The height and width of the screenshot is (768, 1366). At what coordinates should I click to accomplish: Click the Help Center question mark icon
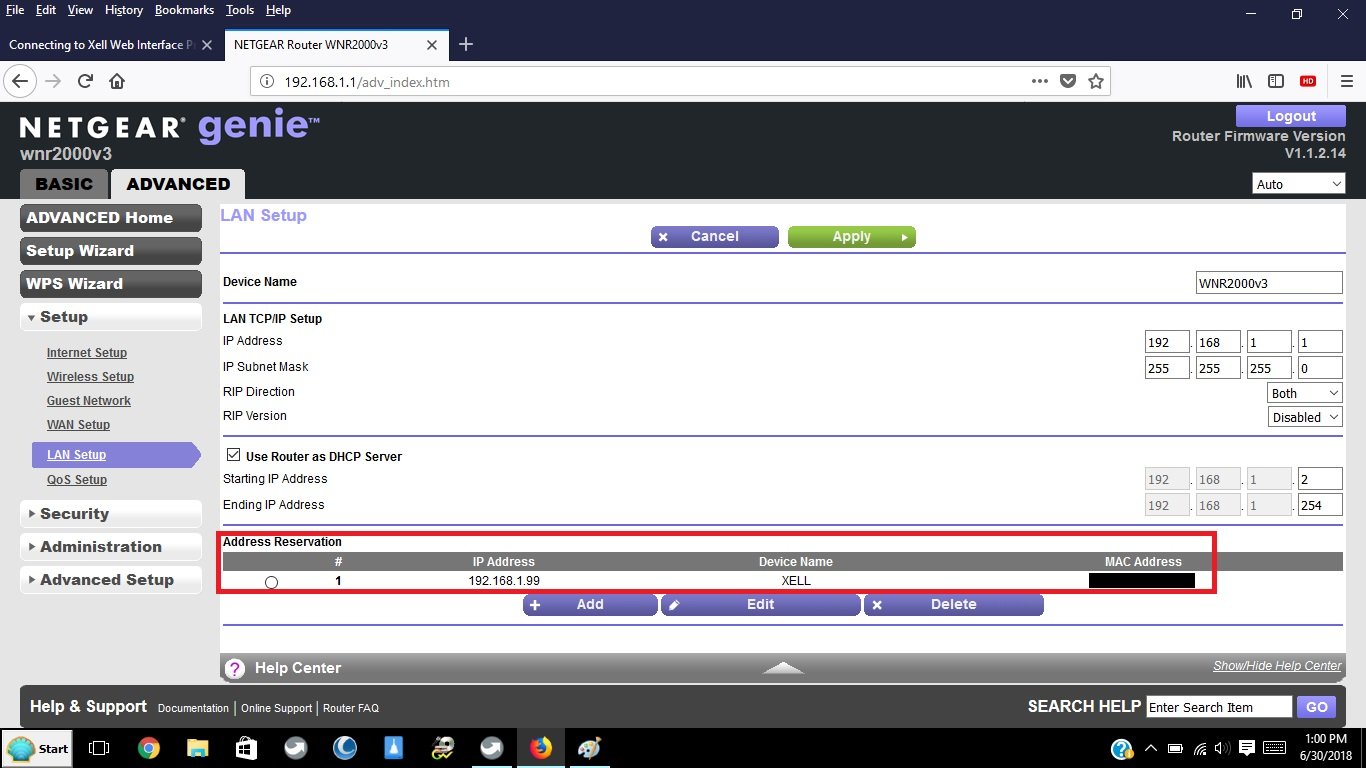235,668
